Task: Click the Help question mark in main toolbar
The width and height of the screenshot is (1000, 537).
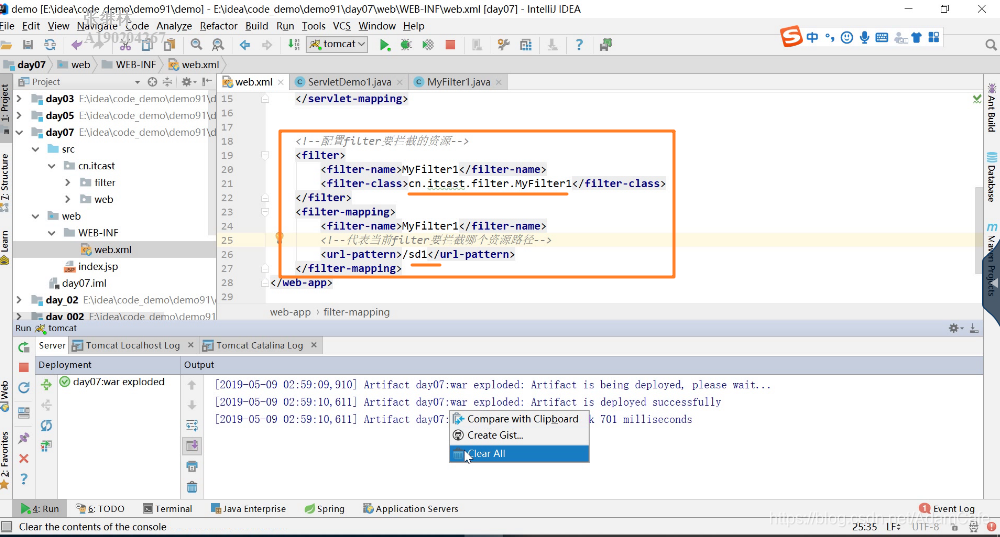Action: [578, 45]
